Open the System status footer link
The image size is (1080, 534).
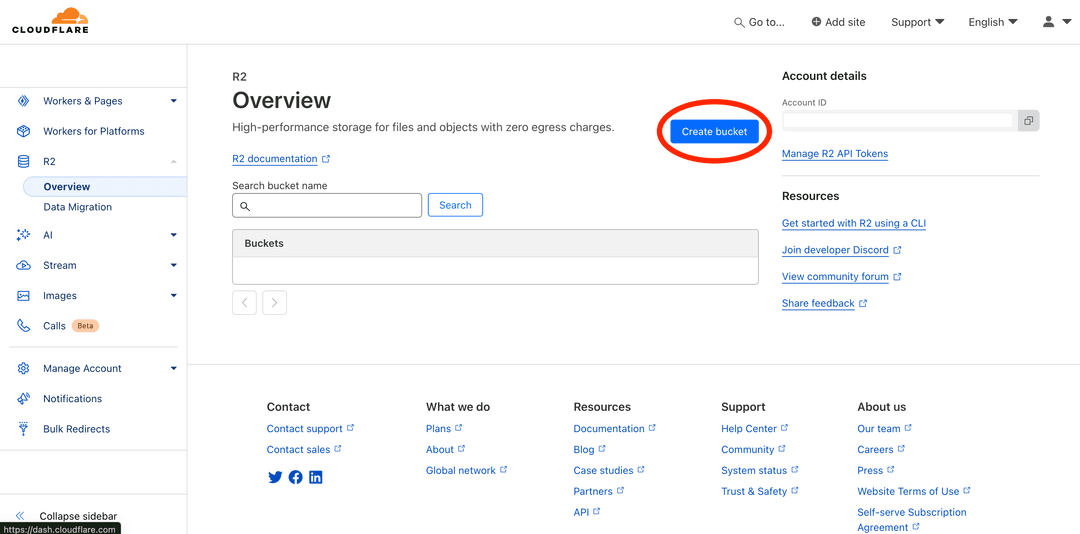click(754, 471)
